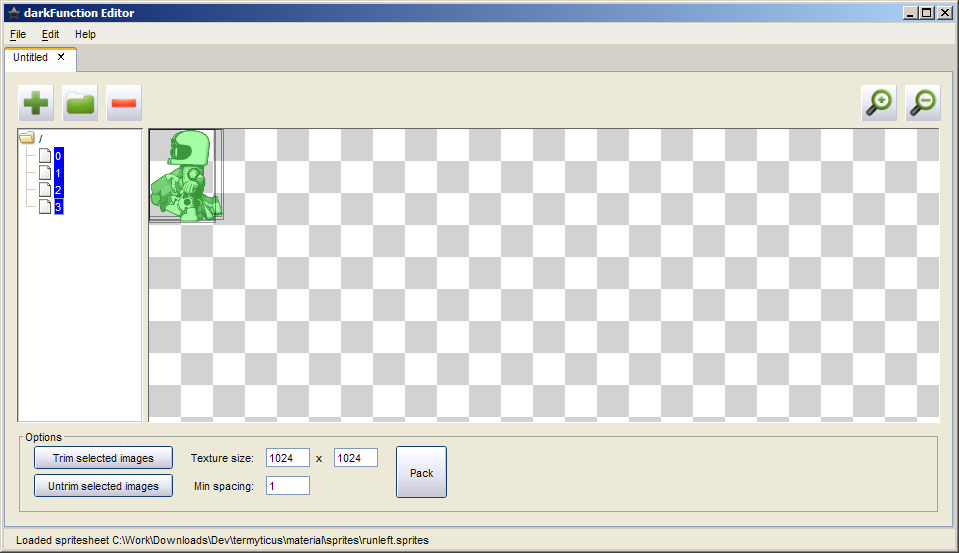Click the page icon beside sprite 0
This screenshot has height=553, width=959.
(x=45, y=155)
